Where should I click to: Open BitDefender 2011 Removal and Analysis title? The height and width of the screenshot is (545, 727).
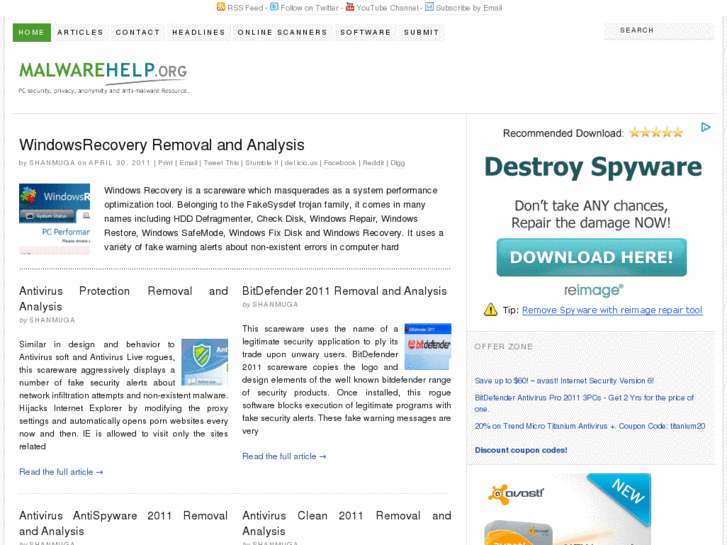tap(344, 291)
